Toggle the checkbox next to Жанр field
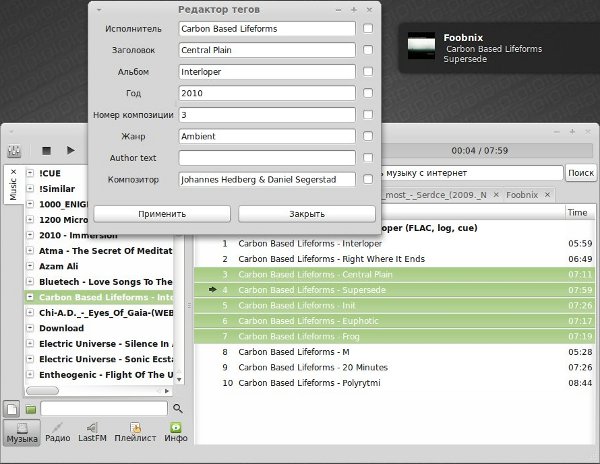 click(368, 136)
